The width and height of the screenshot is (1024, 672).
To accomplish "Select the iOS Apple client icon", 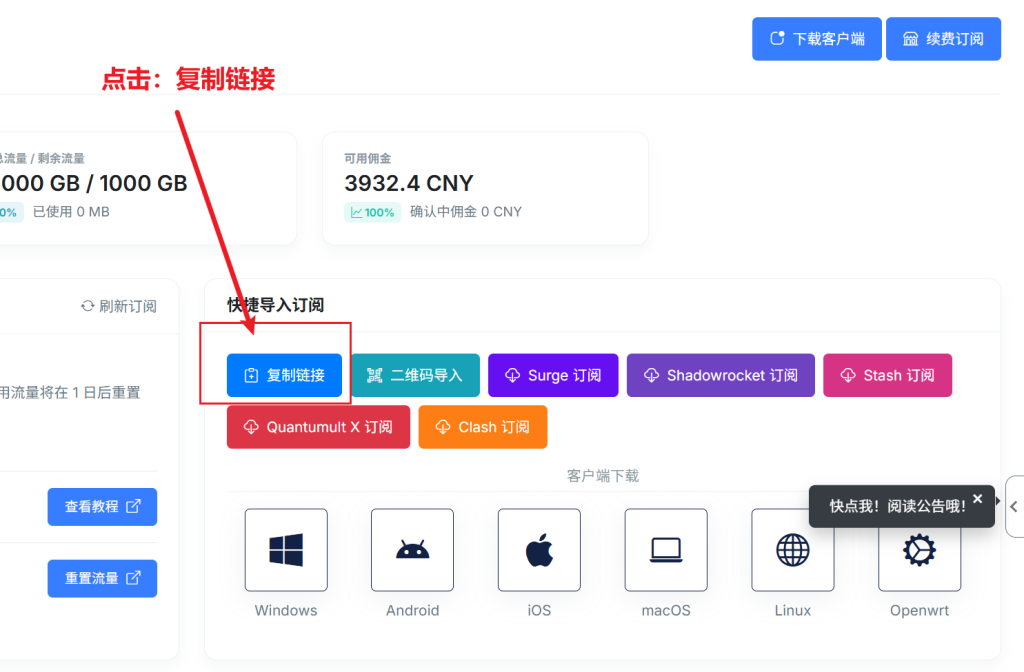I will coord(539,550).
